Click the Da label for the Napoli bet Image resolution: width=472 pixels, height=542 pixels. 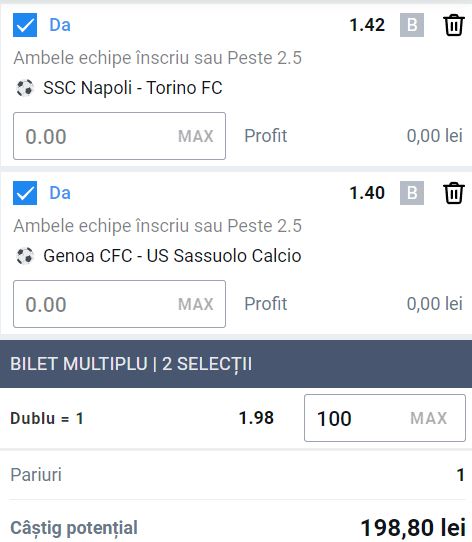(x=60, y=25)
